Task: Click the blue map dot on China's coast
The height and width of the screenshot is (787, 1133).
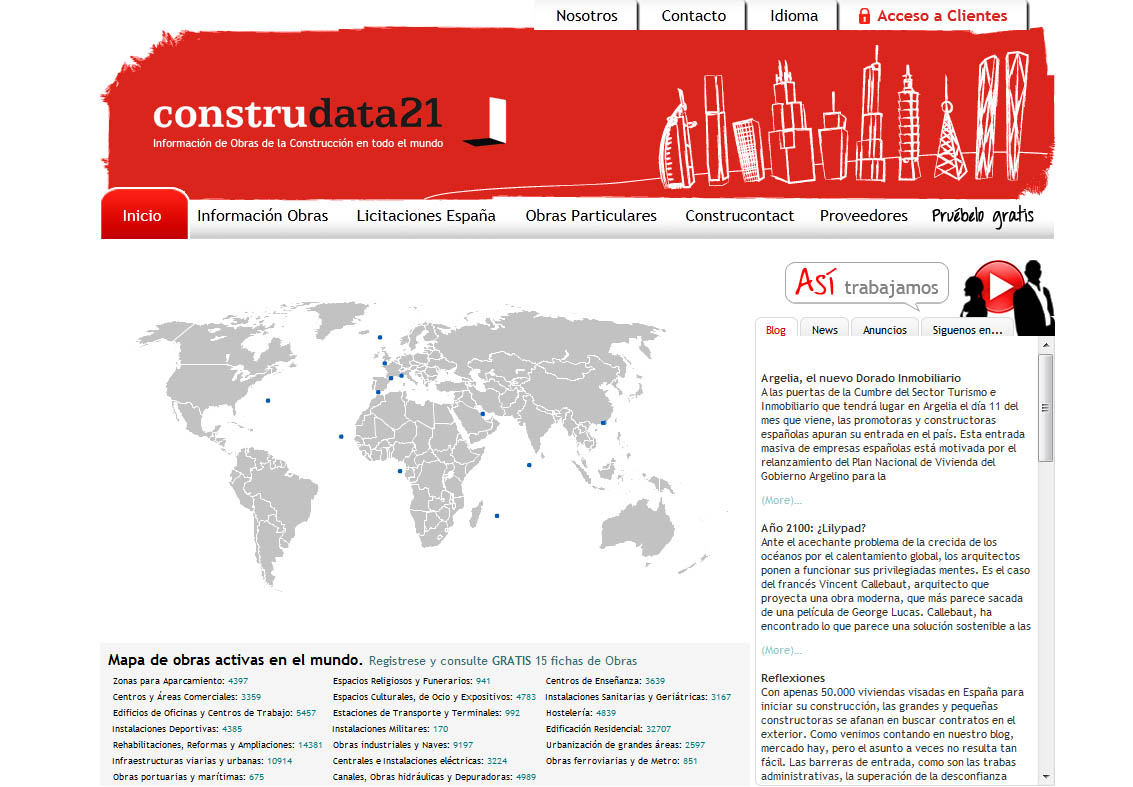Action: tap(603, 423)
